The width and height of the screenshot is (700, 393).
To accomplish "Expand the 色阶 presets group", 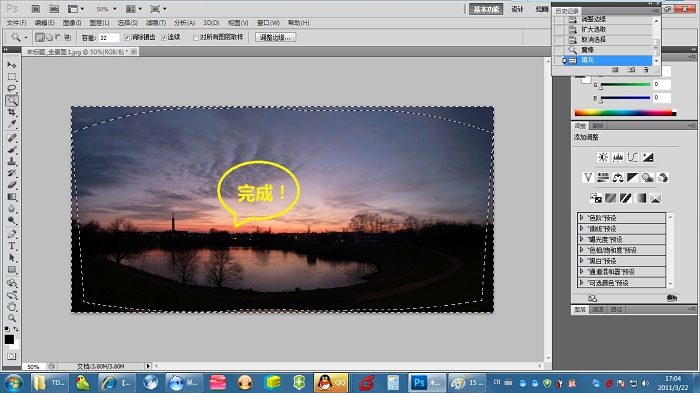I will (621, 218).
